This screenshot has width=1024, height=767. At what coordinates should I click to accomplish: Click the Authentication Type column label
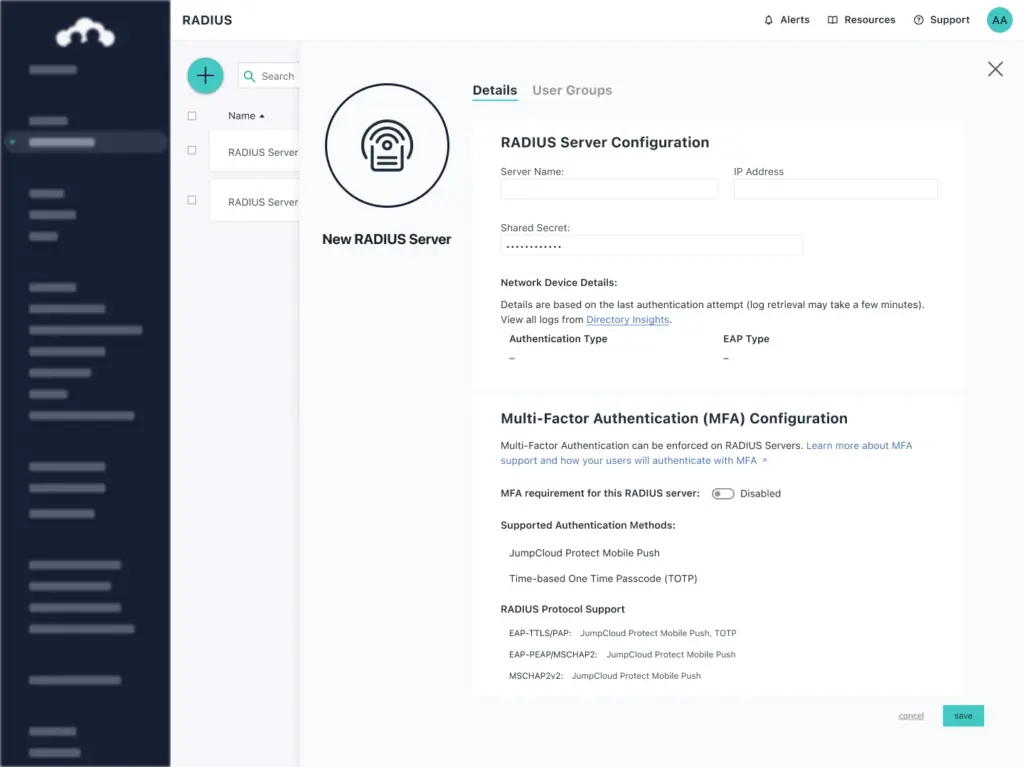click(558, 339)
